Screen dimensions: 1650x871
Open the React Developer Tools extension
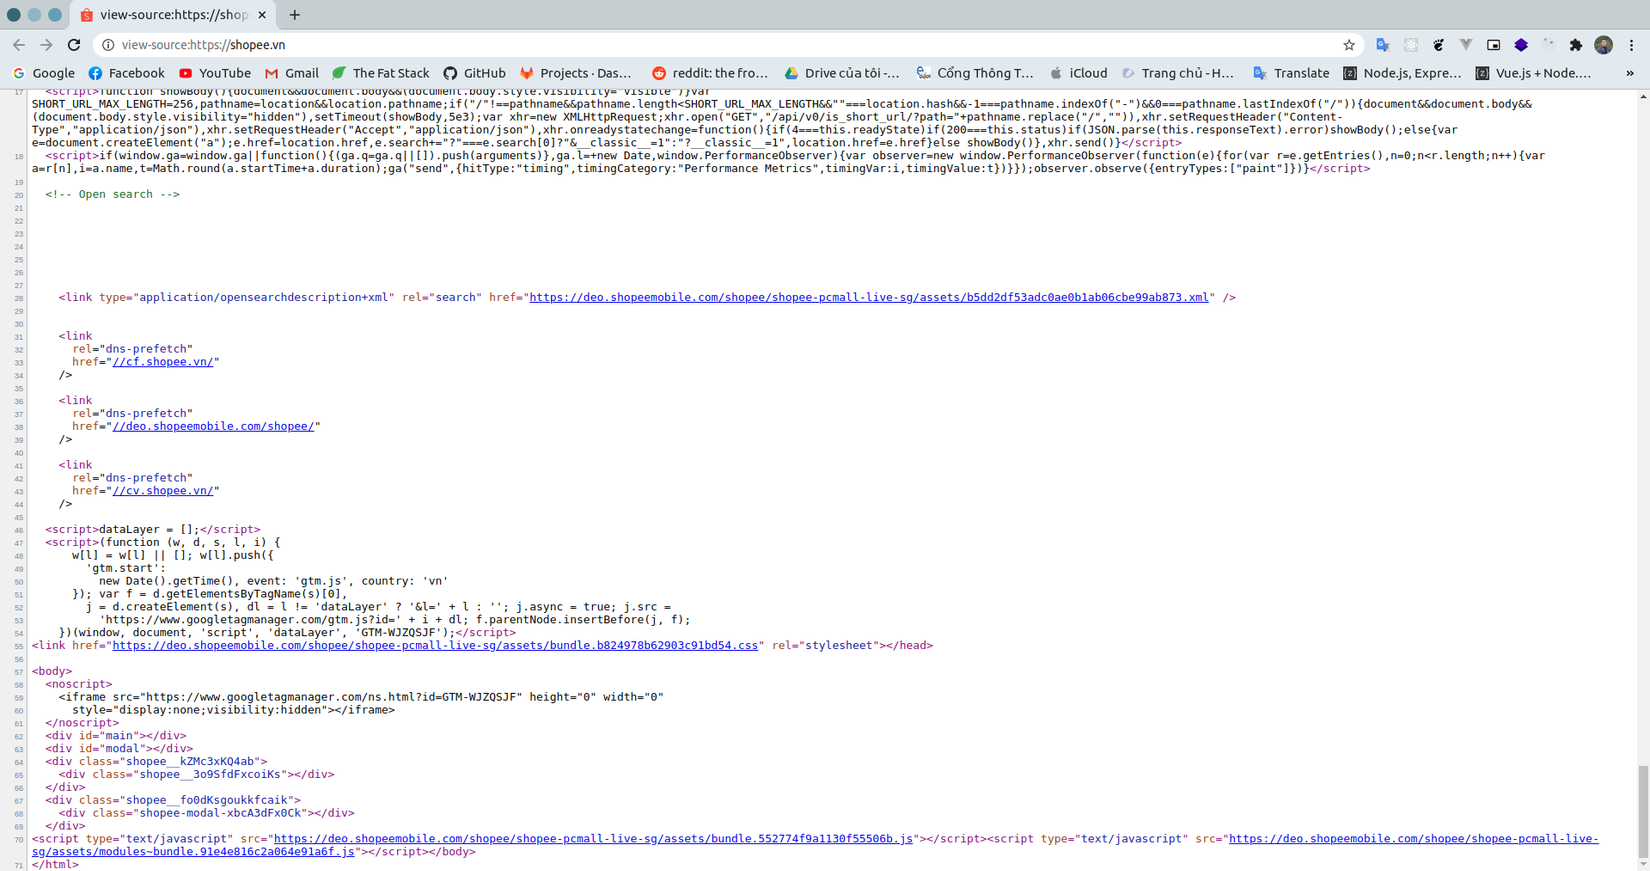click(x=1411, y=45)
